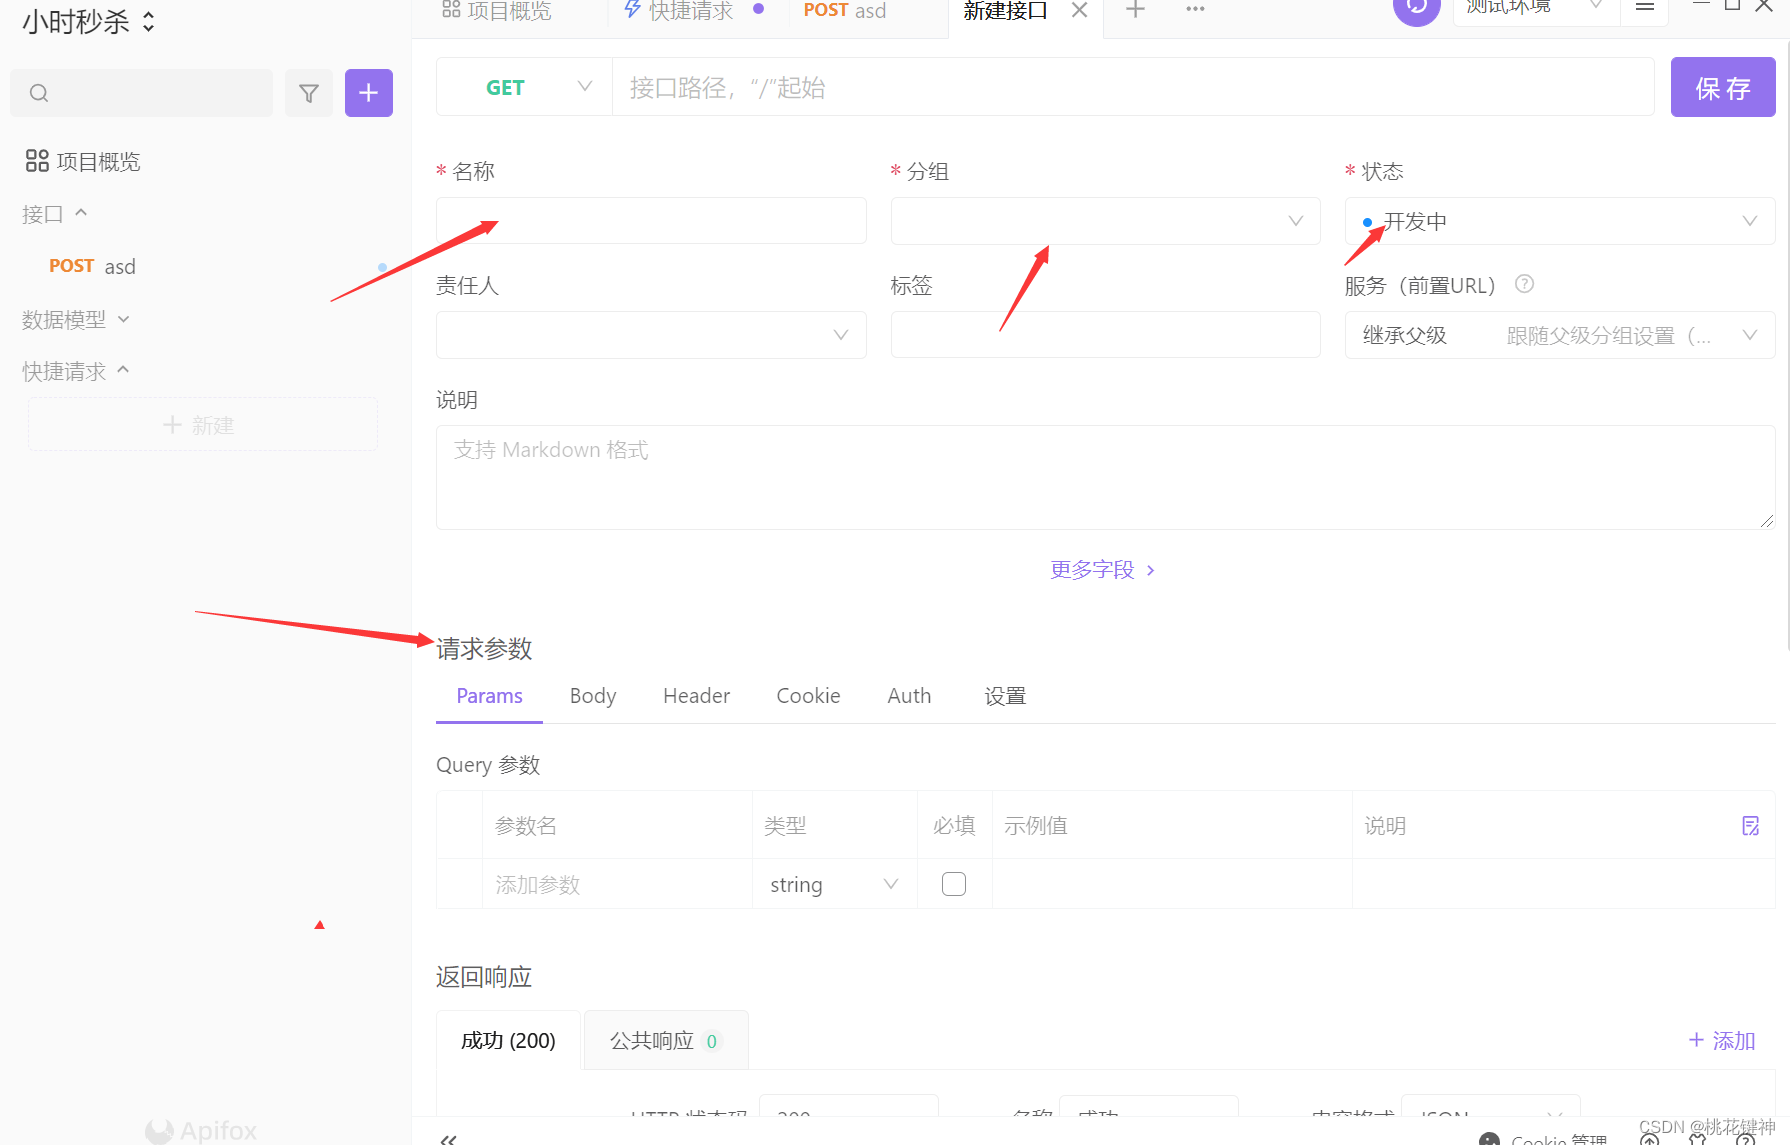1790x1145 pixels.
Task: Focus the 添加参数 name field
Action: tap(617, 885)
